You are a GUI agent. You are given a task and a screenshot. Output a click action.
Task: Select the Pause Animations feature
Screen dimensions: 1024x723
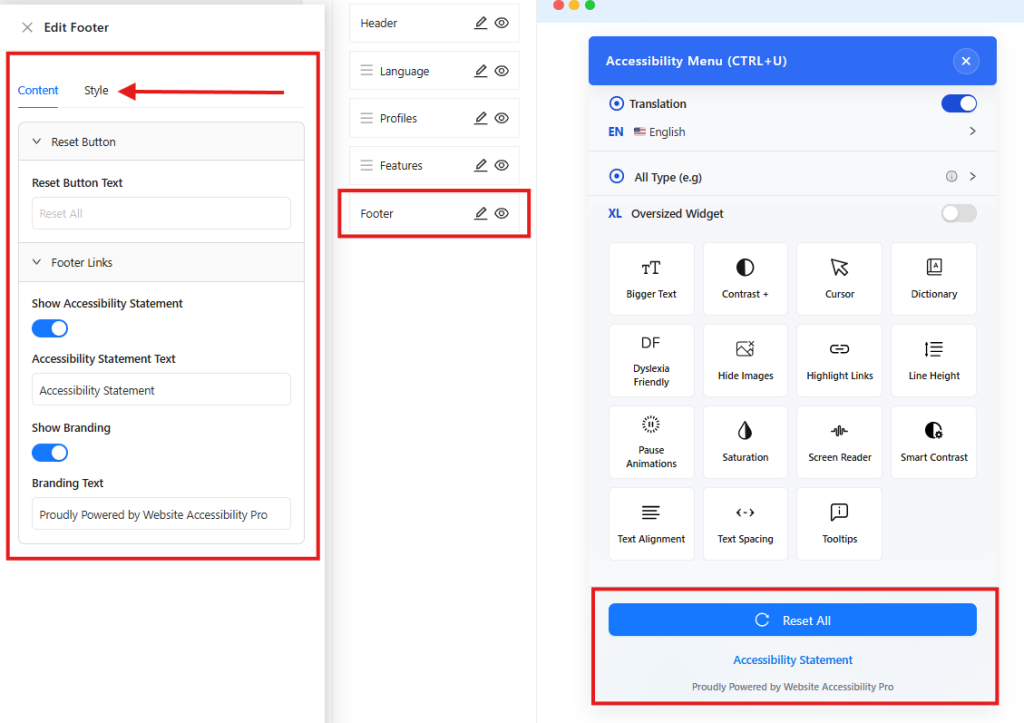point(651,442)
